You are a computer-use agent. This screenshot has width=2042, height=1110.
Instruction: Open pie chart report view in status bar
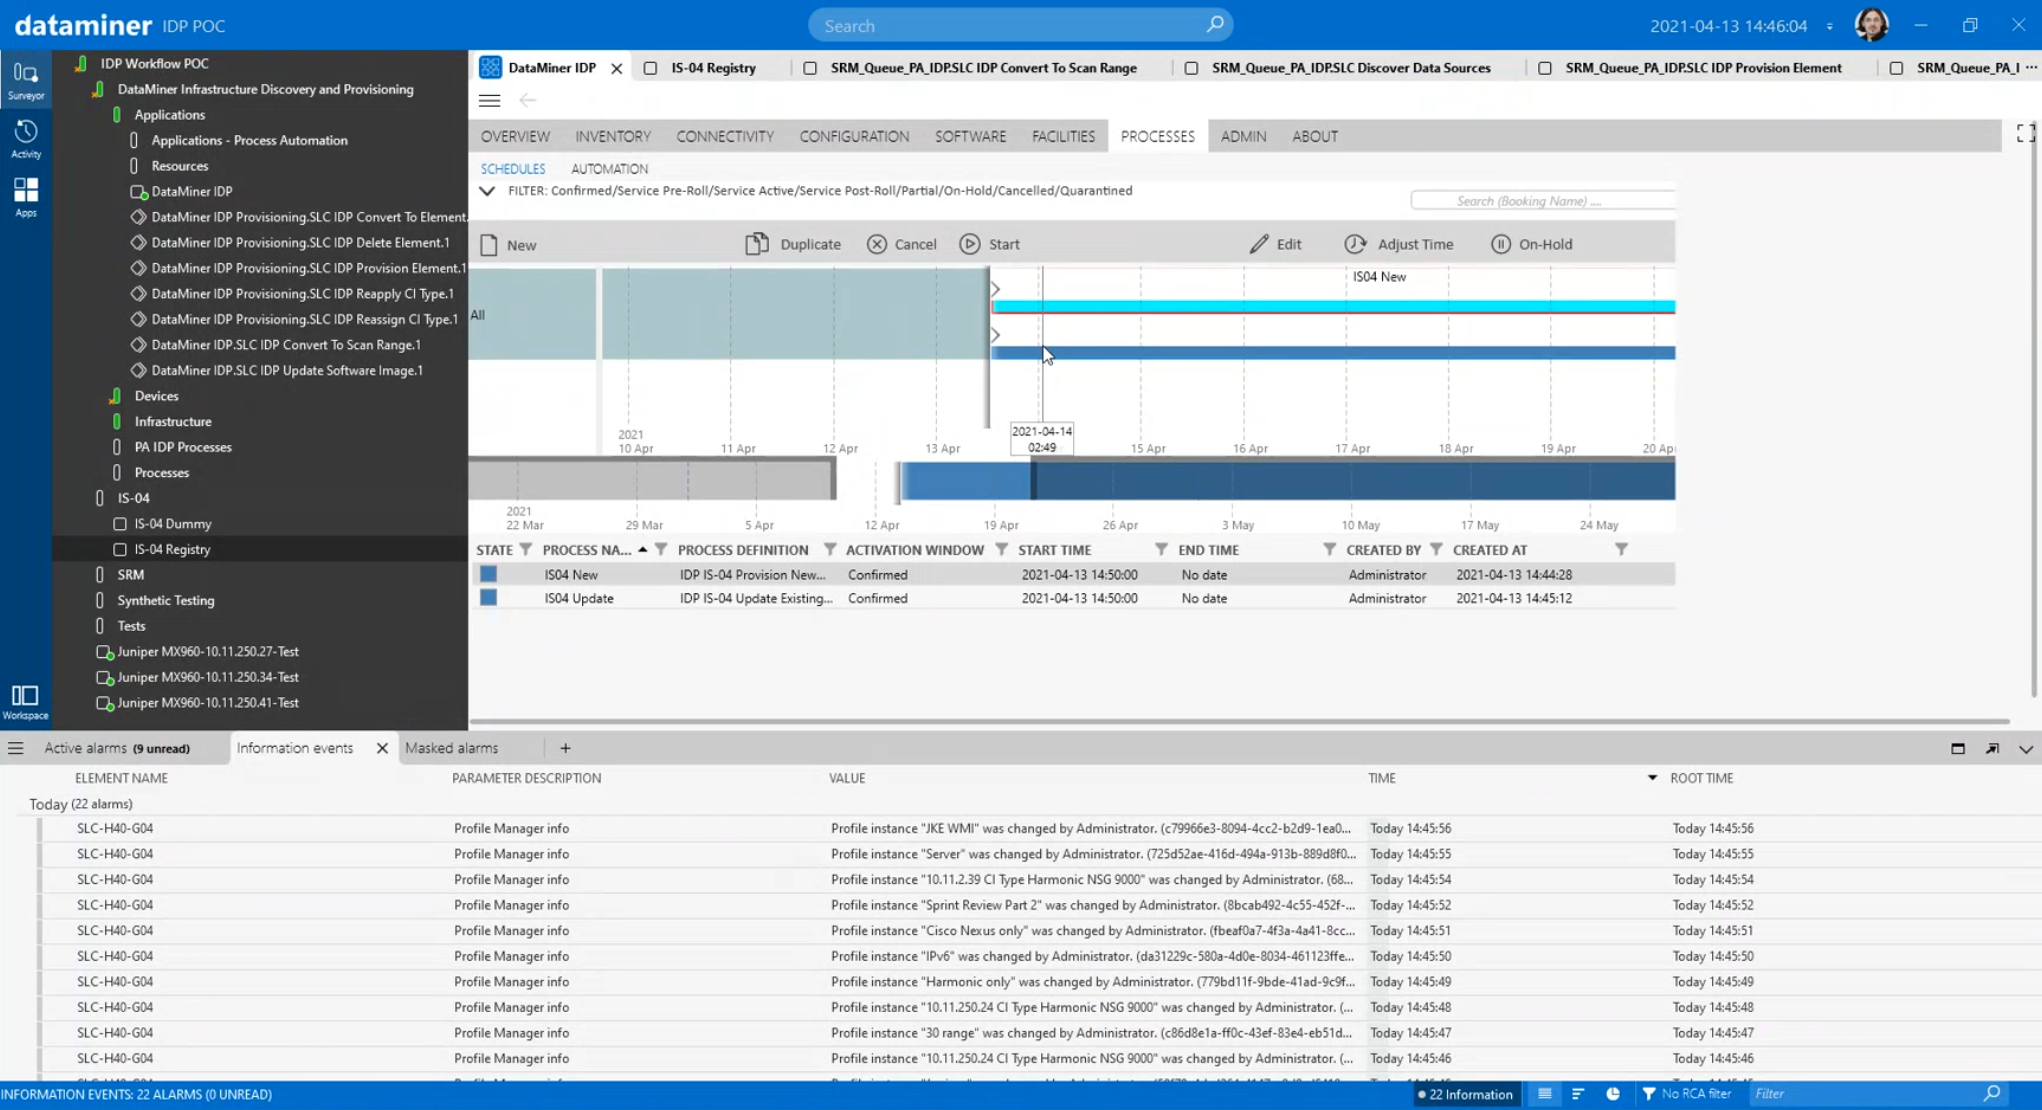1613,1094
